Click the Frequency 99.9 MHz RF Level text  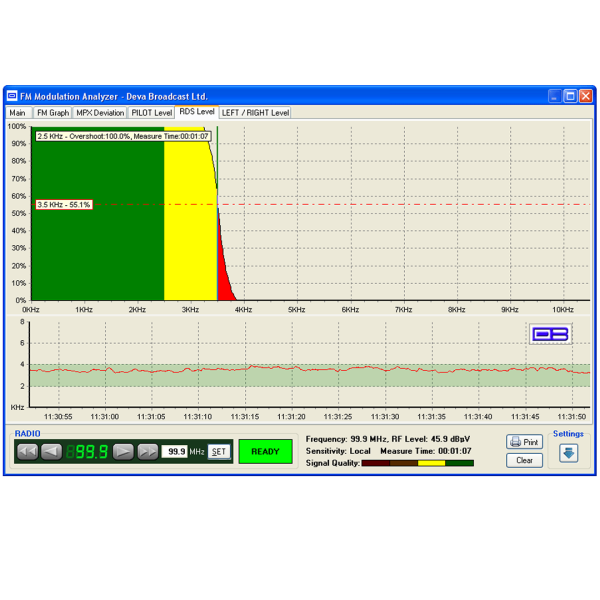pos(388,439)
